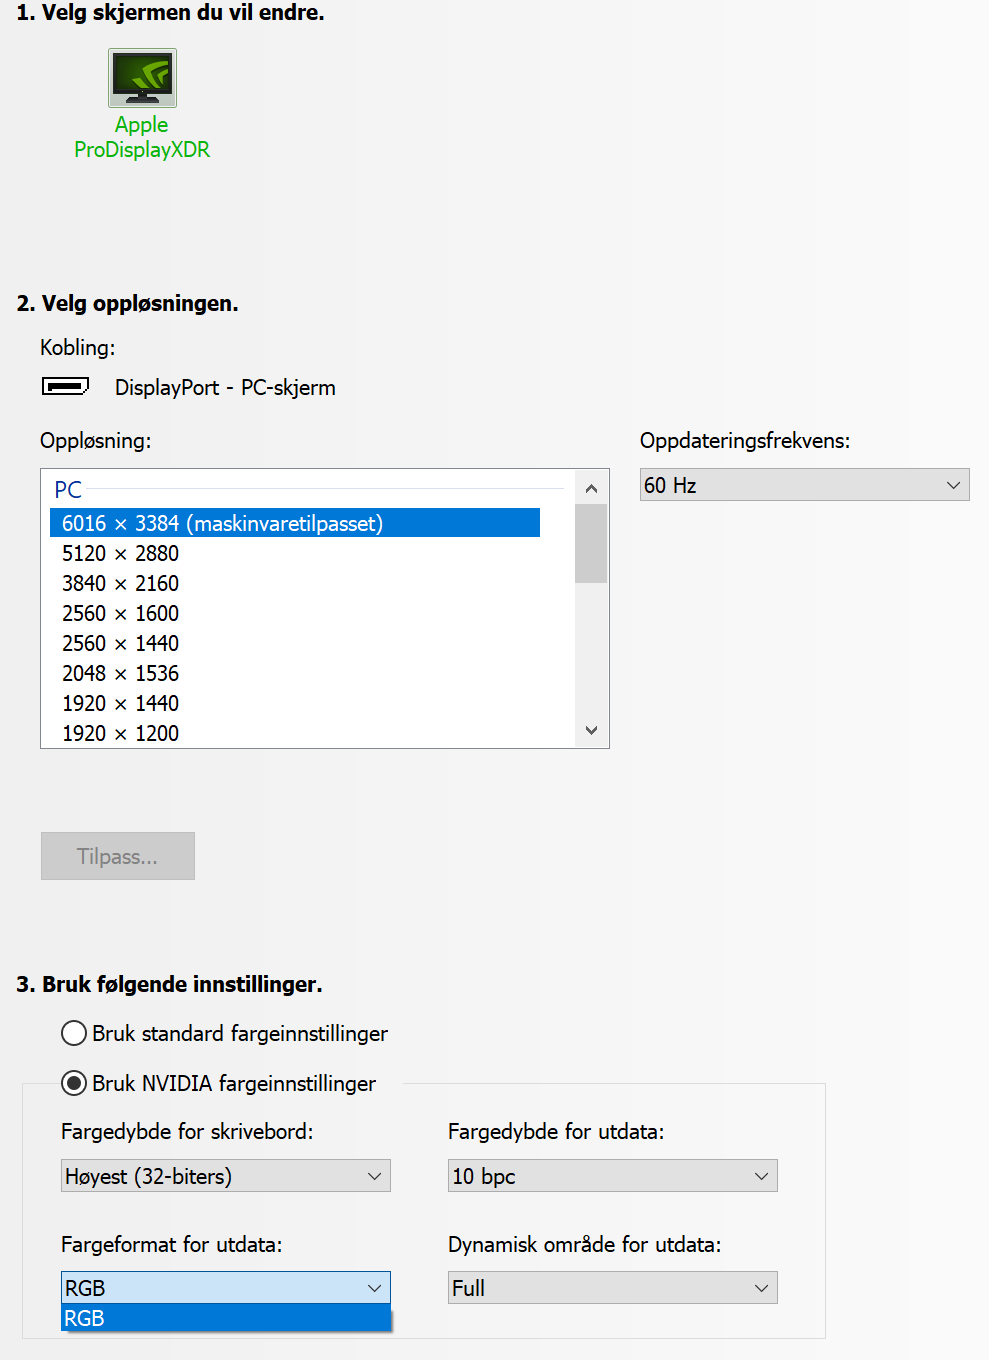Click the PC group header in resolution list
This screenshot has height=1360, width=989.
68,490
